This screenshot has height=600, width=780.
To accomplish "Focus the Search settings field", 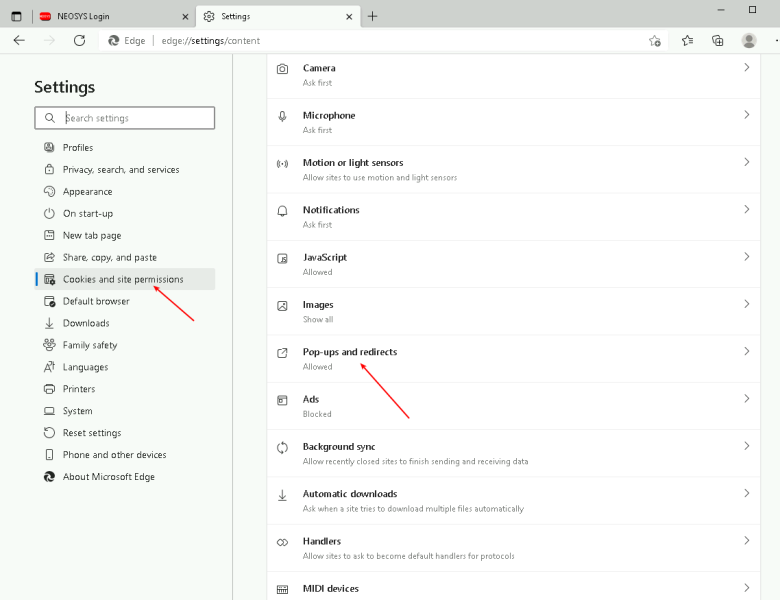I will pos(125,118).
